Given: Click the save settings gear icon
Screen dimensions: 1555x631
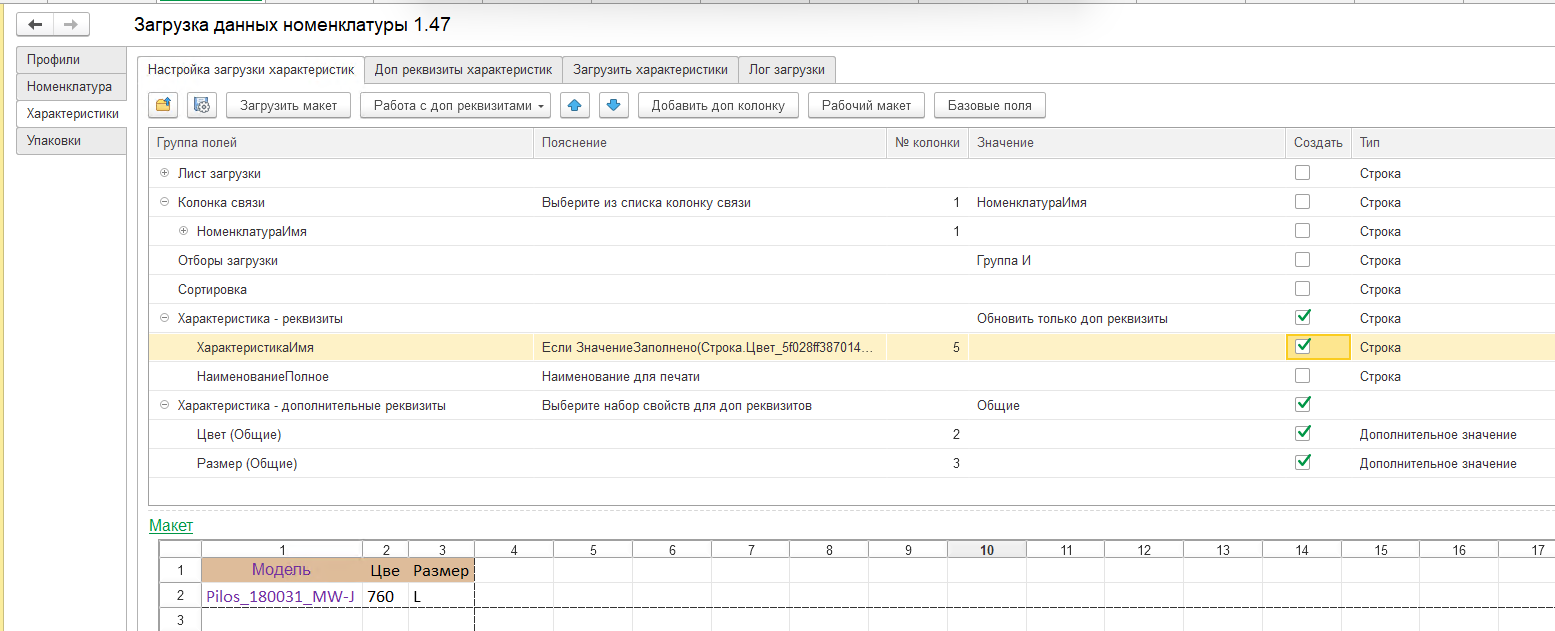Looking at the screenshot, I should [201, 105].
